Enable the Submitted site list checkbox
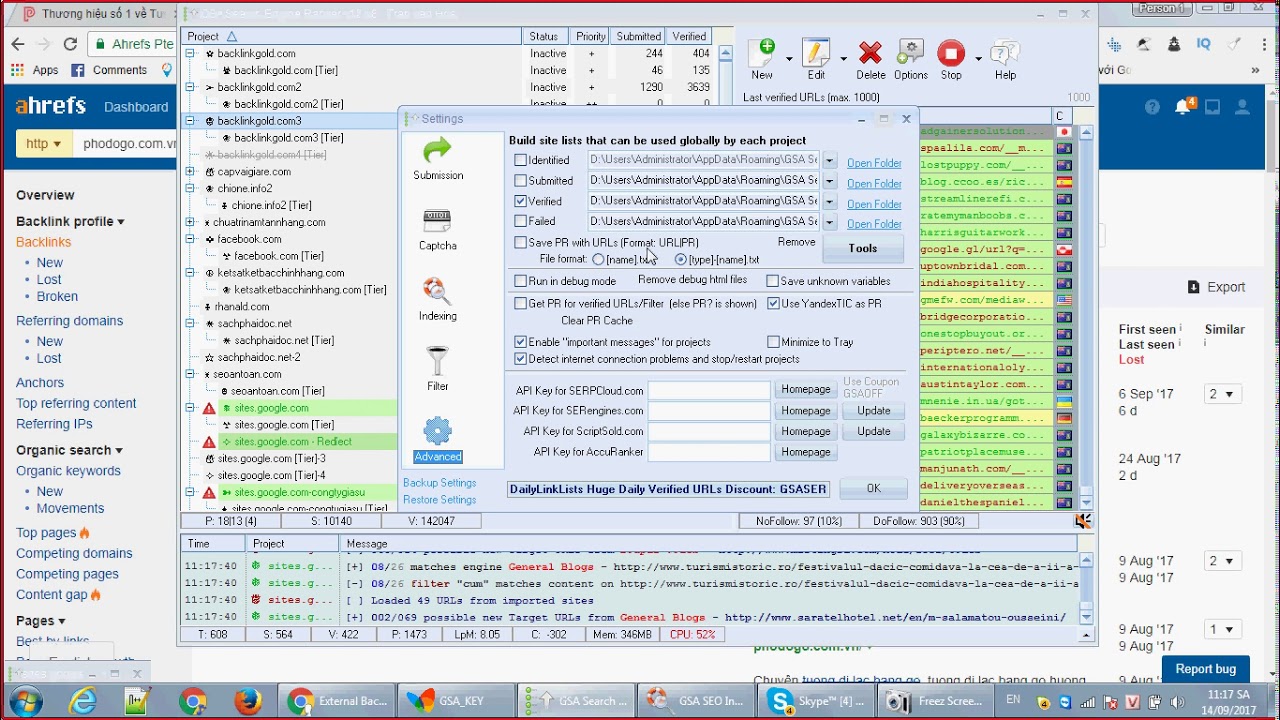 pos(520,181)
